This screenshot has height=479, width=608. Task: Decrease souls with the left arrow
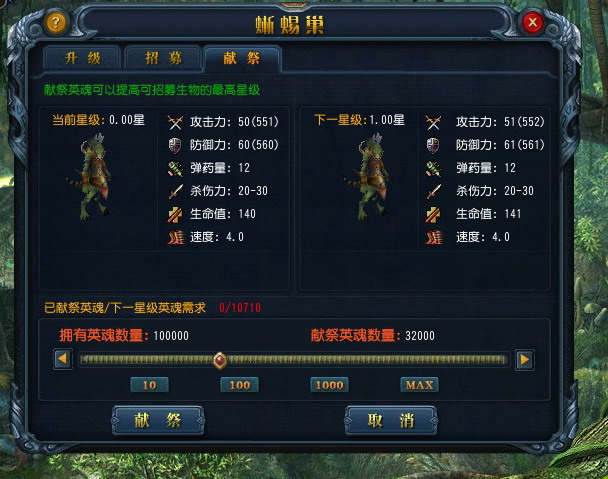(63, 359)
